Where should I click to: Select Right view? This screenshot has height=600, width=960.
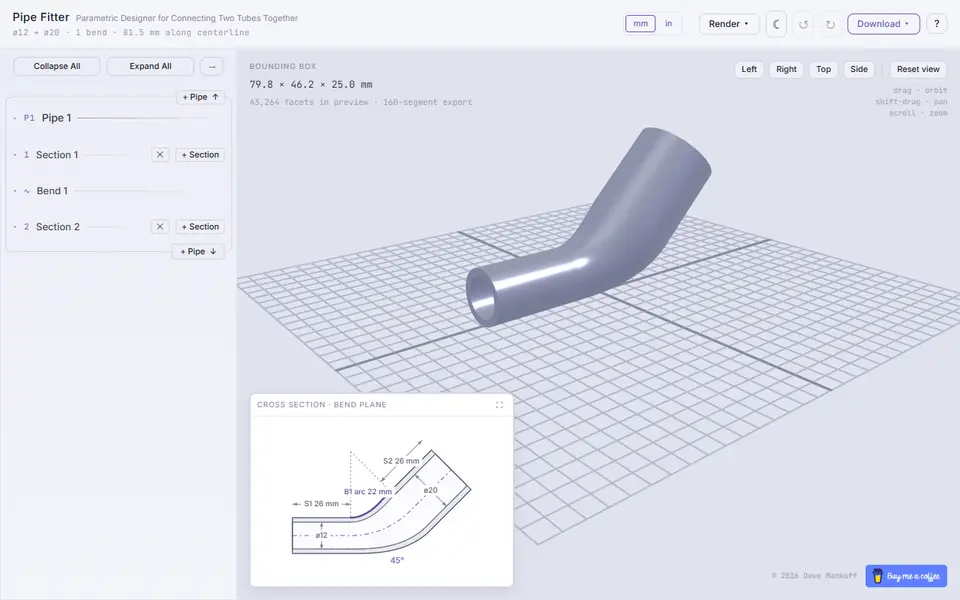(x=786, y=69)
